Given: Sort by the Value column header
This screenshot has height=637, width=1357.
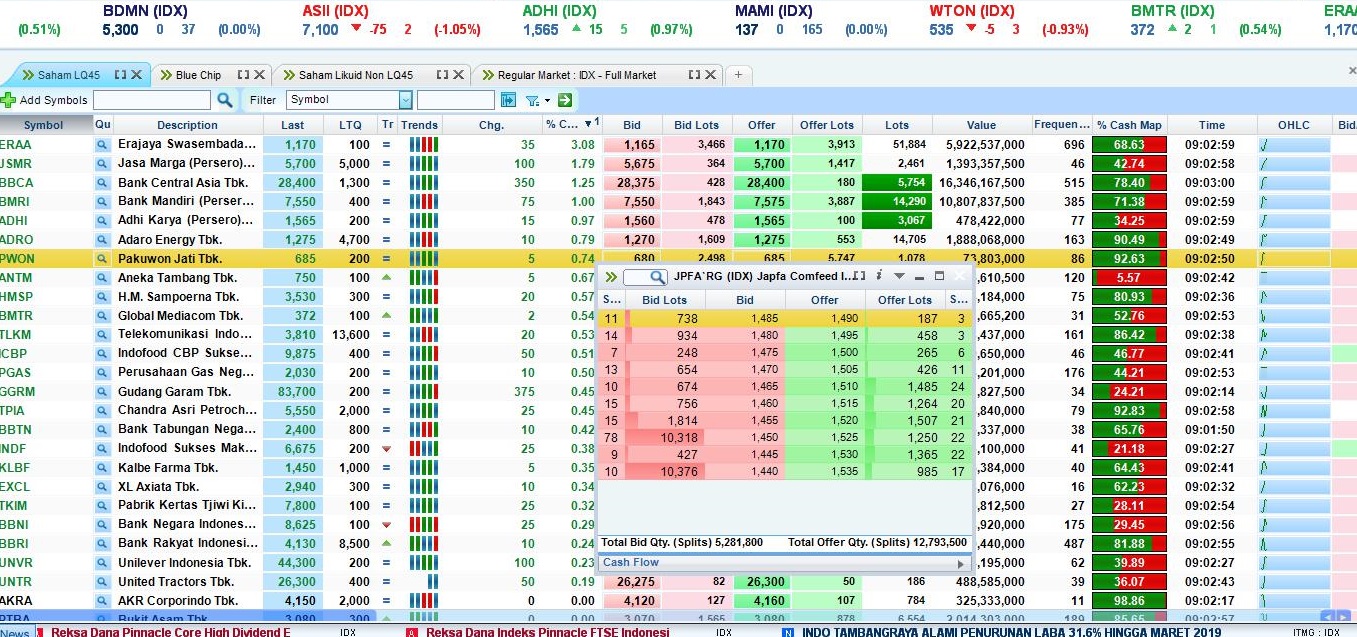Looking at the screenshot, I should pyautogui.click(x=981, y=125).
